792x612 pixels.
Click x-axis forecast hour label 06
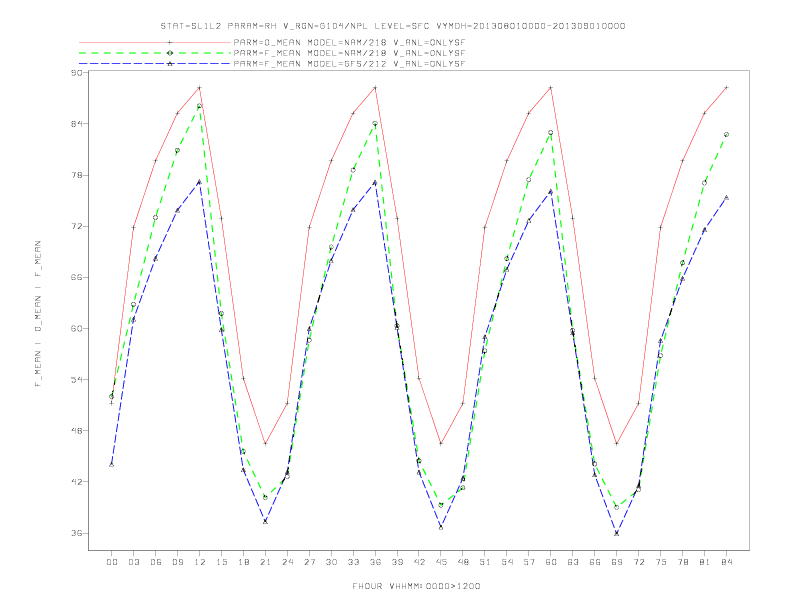(x=156, y=562)
